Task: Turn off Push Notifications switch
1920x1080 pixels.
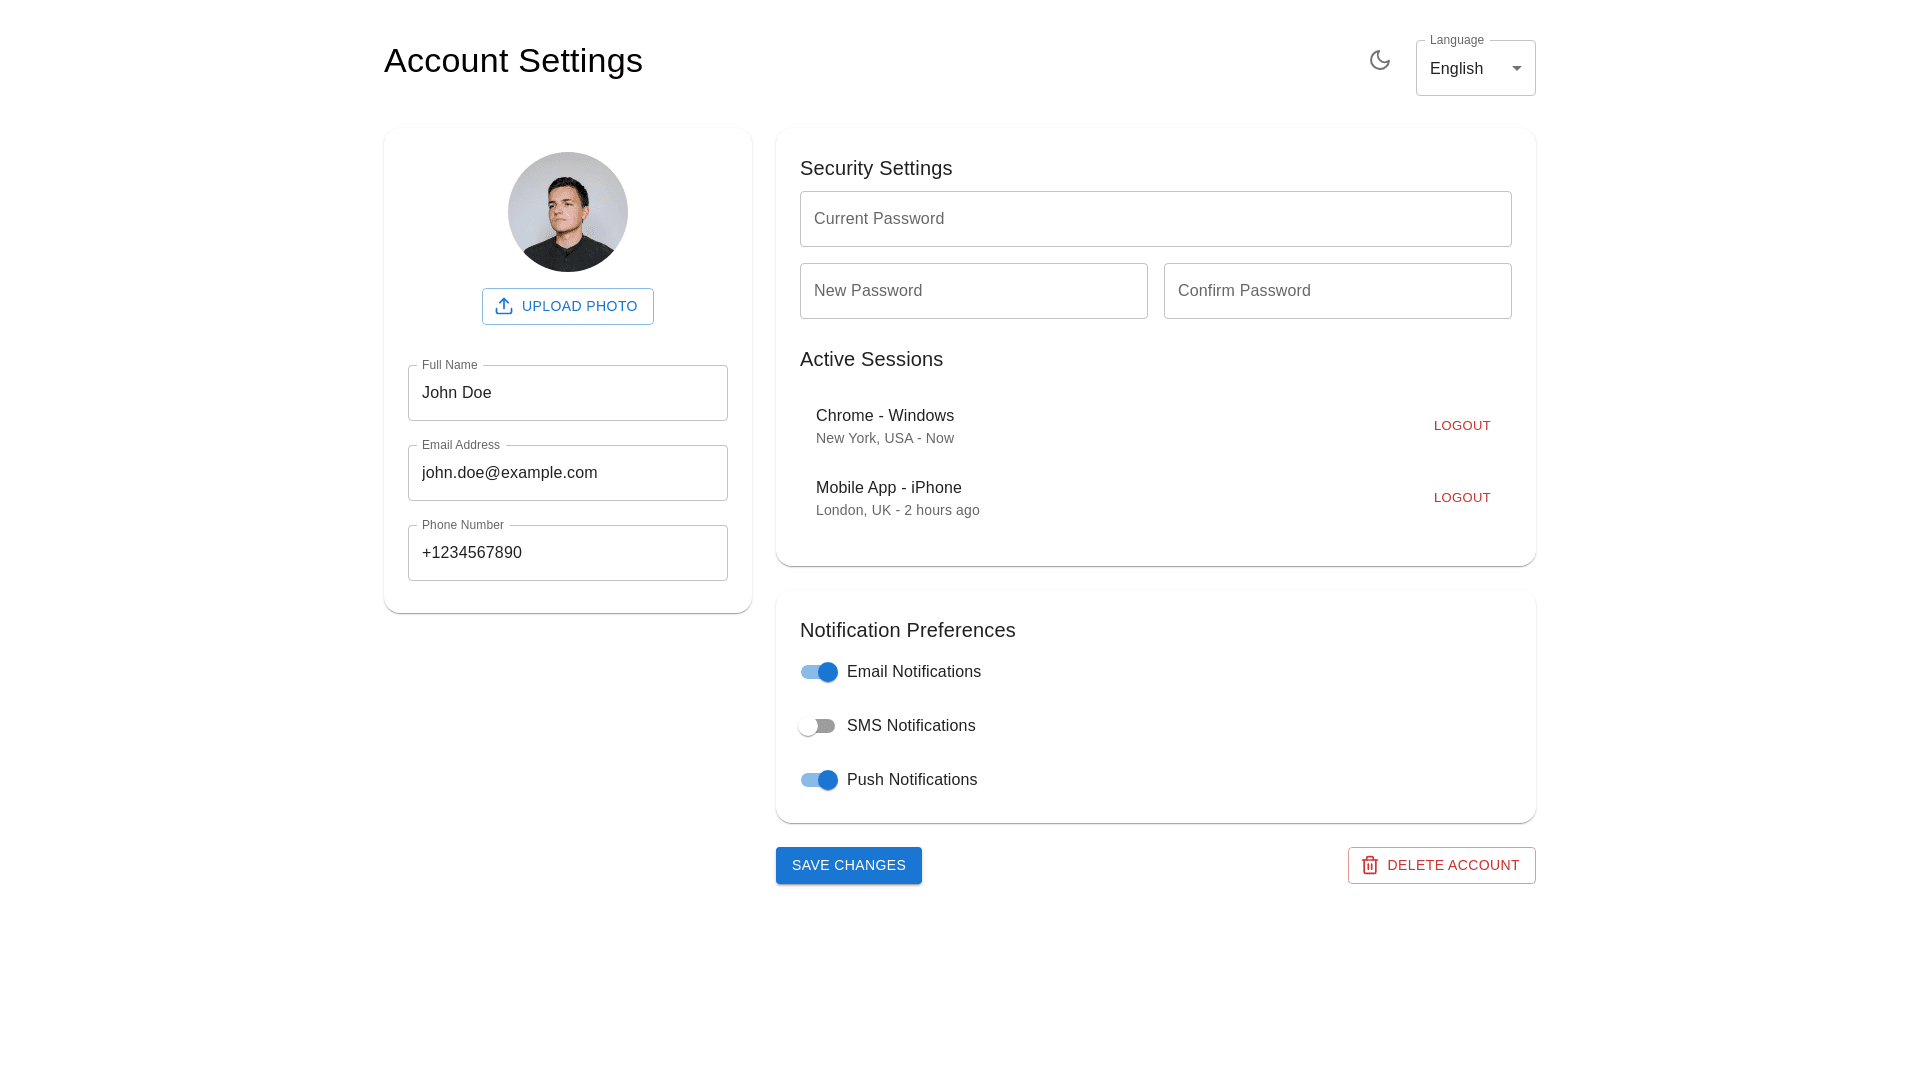Action: point(819,780)
